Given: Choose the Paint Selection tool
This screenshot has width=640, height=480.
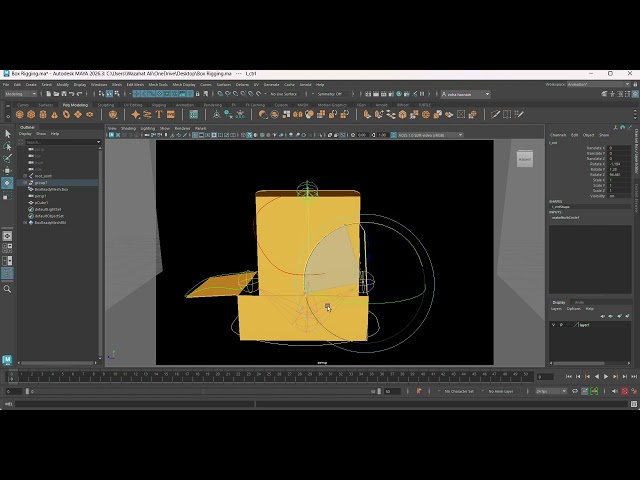Looking at the screenshot, I should [x=7, y=158].
